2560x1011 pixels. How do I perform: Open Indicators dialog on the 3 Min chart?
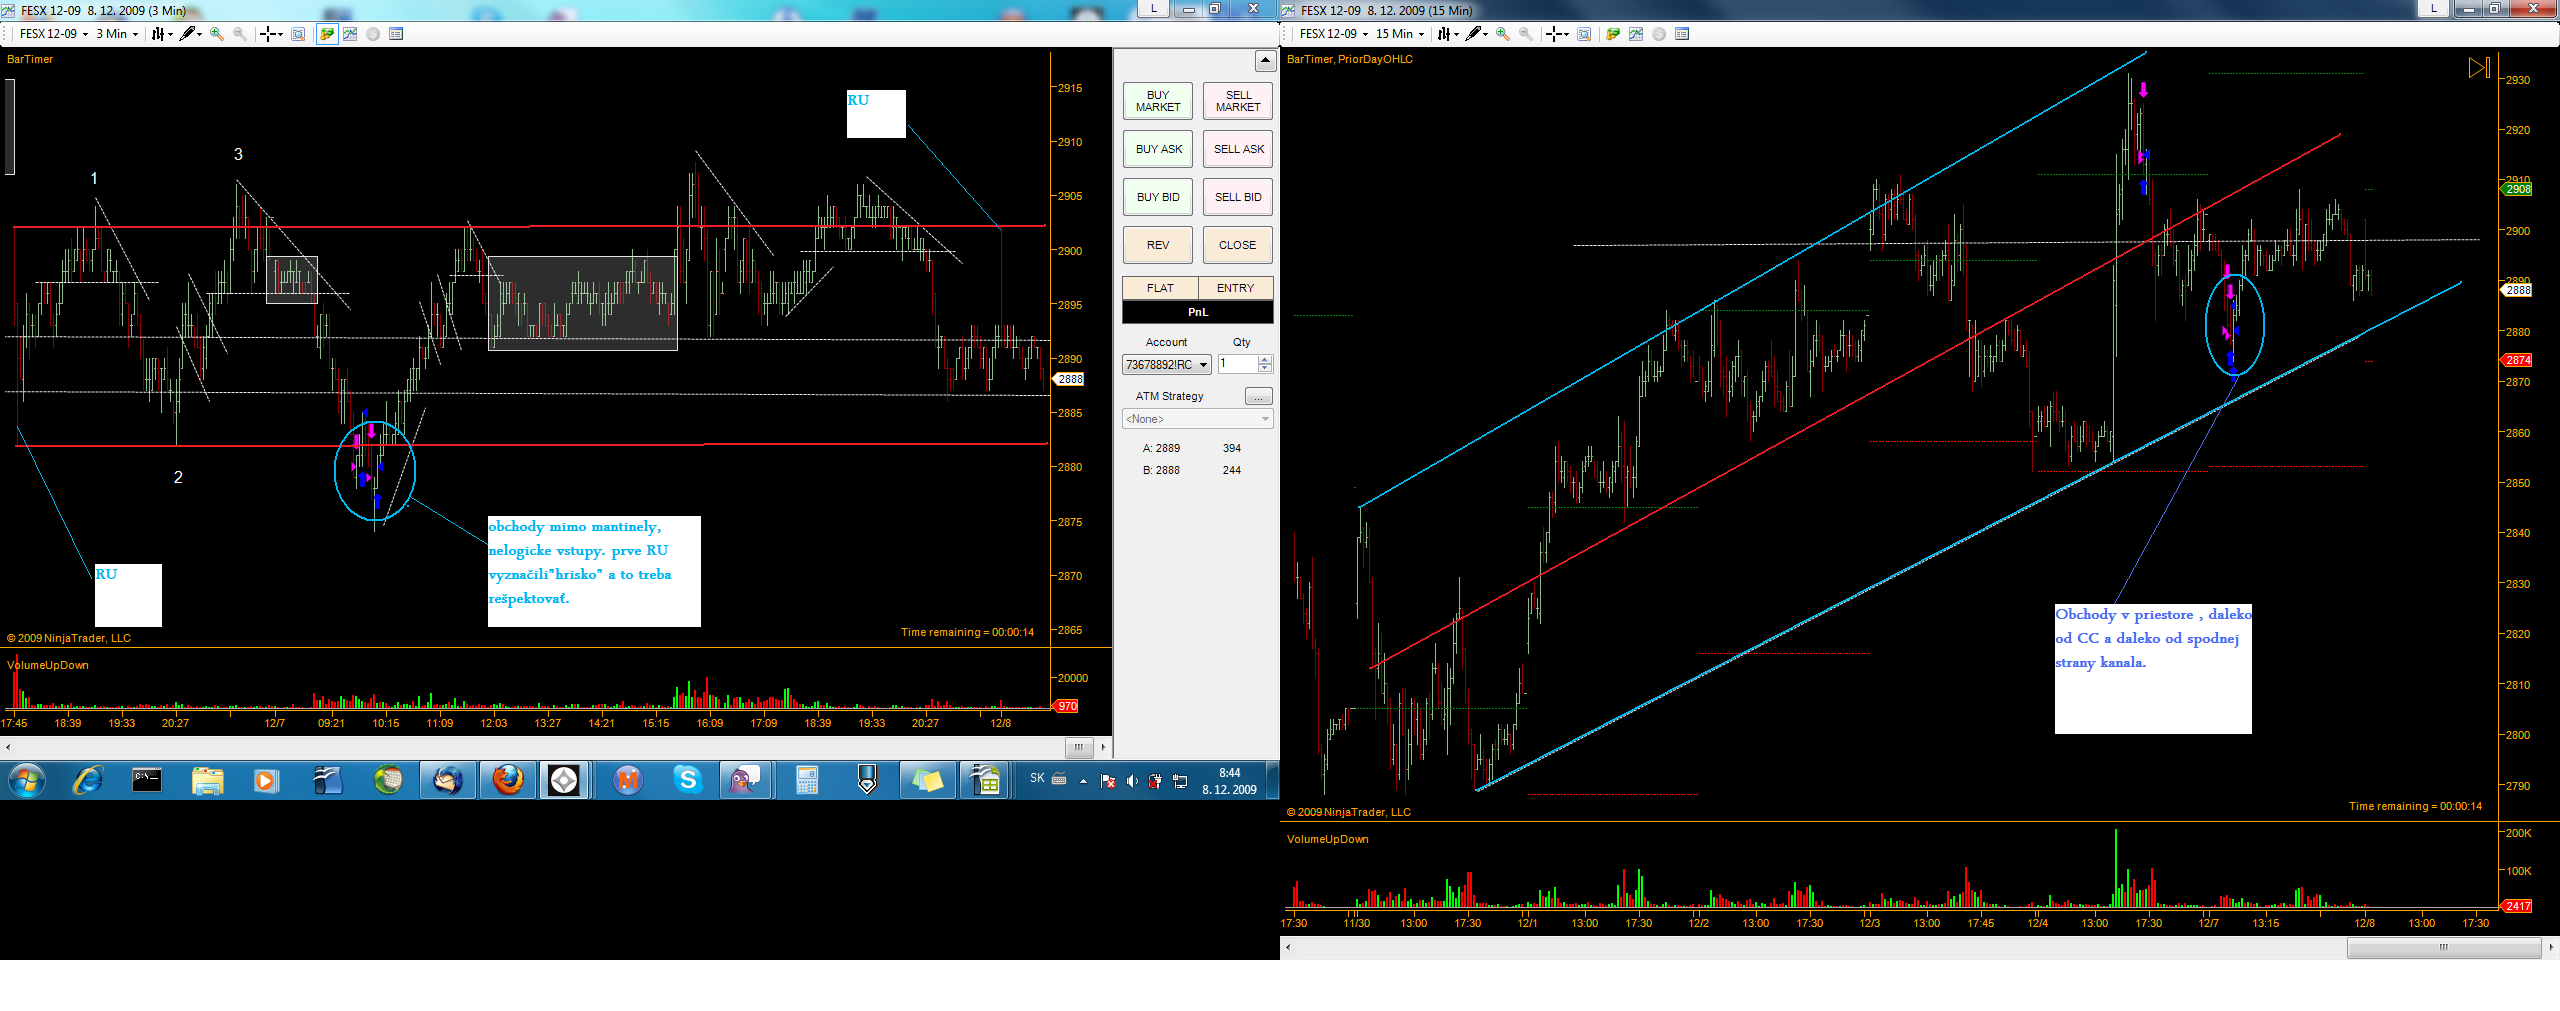click(350, 34)
